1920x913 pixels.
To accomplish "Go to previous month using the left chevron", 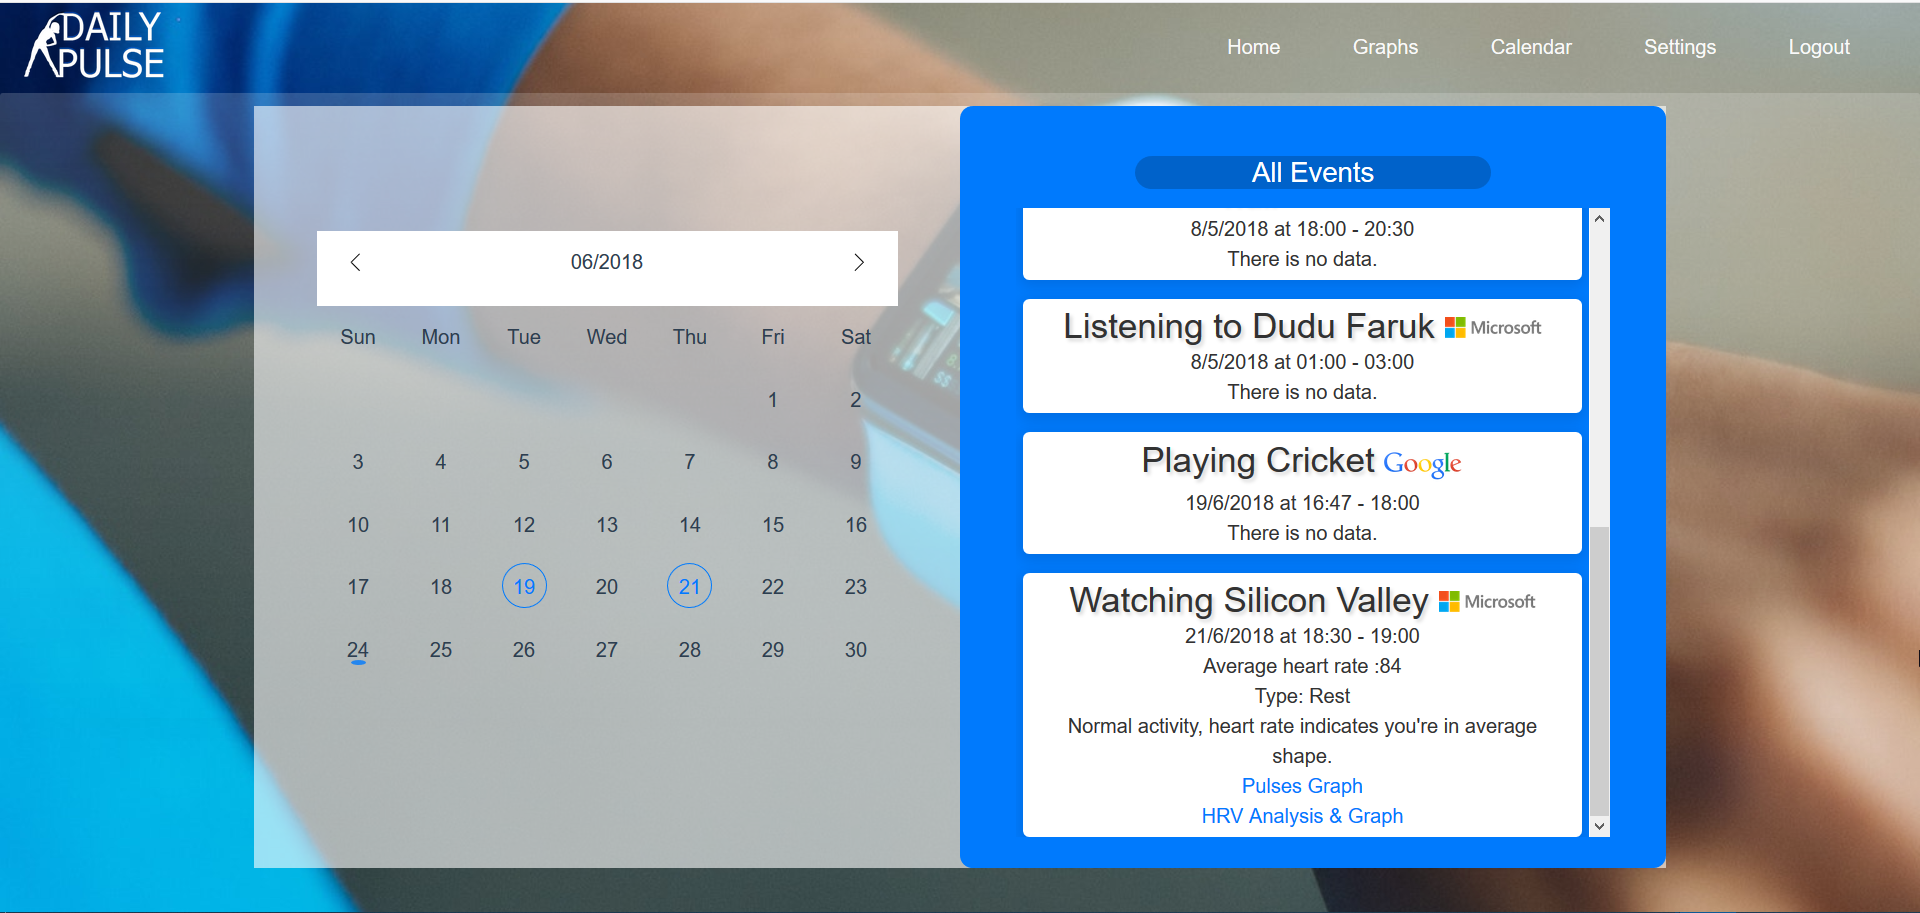I will tap(356, 262).
